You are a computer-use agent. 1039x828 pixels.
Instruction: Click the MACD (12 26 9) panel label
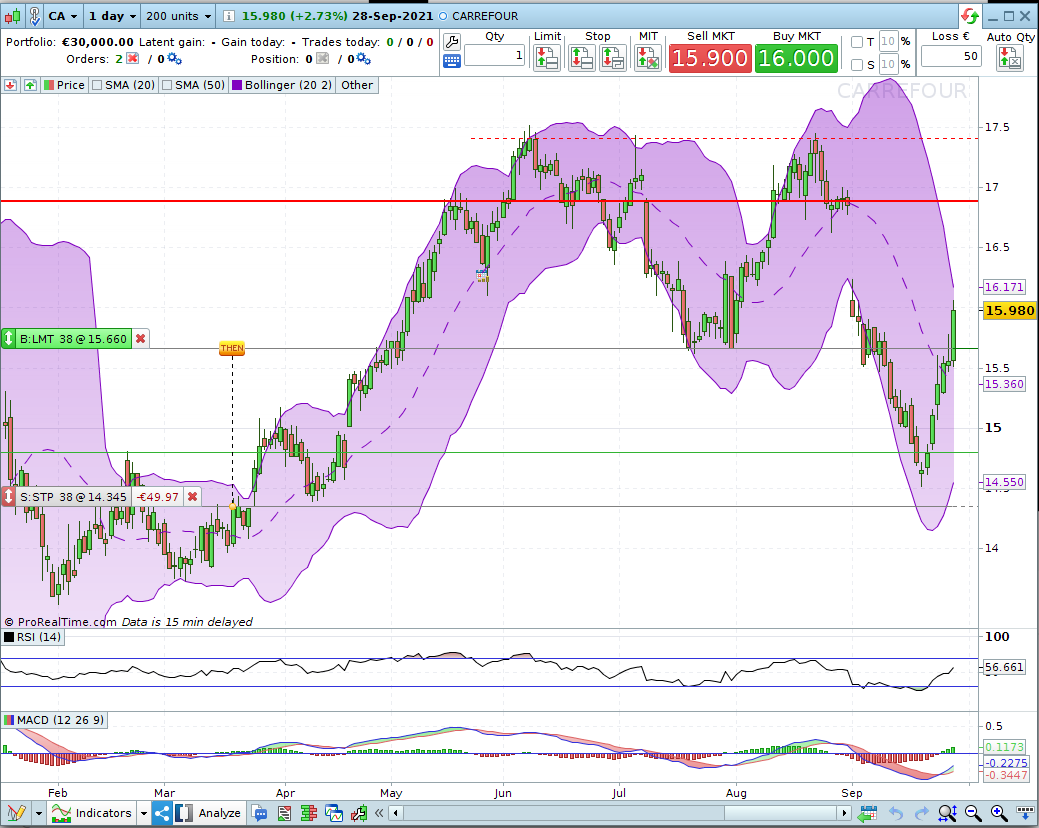(x=54, y=720)
